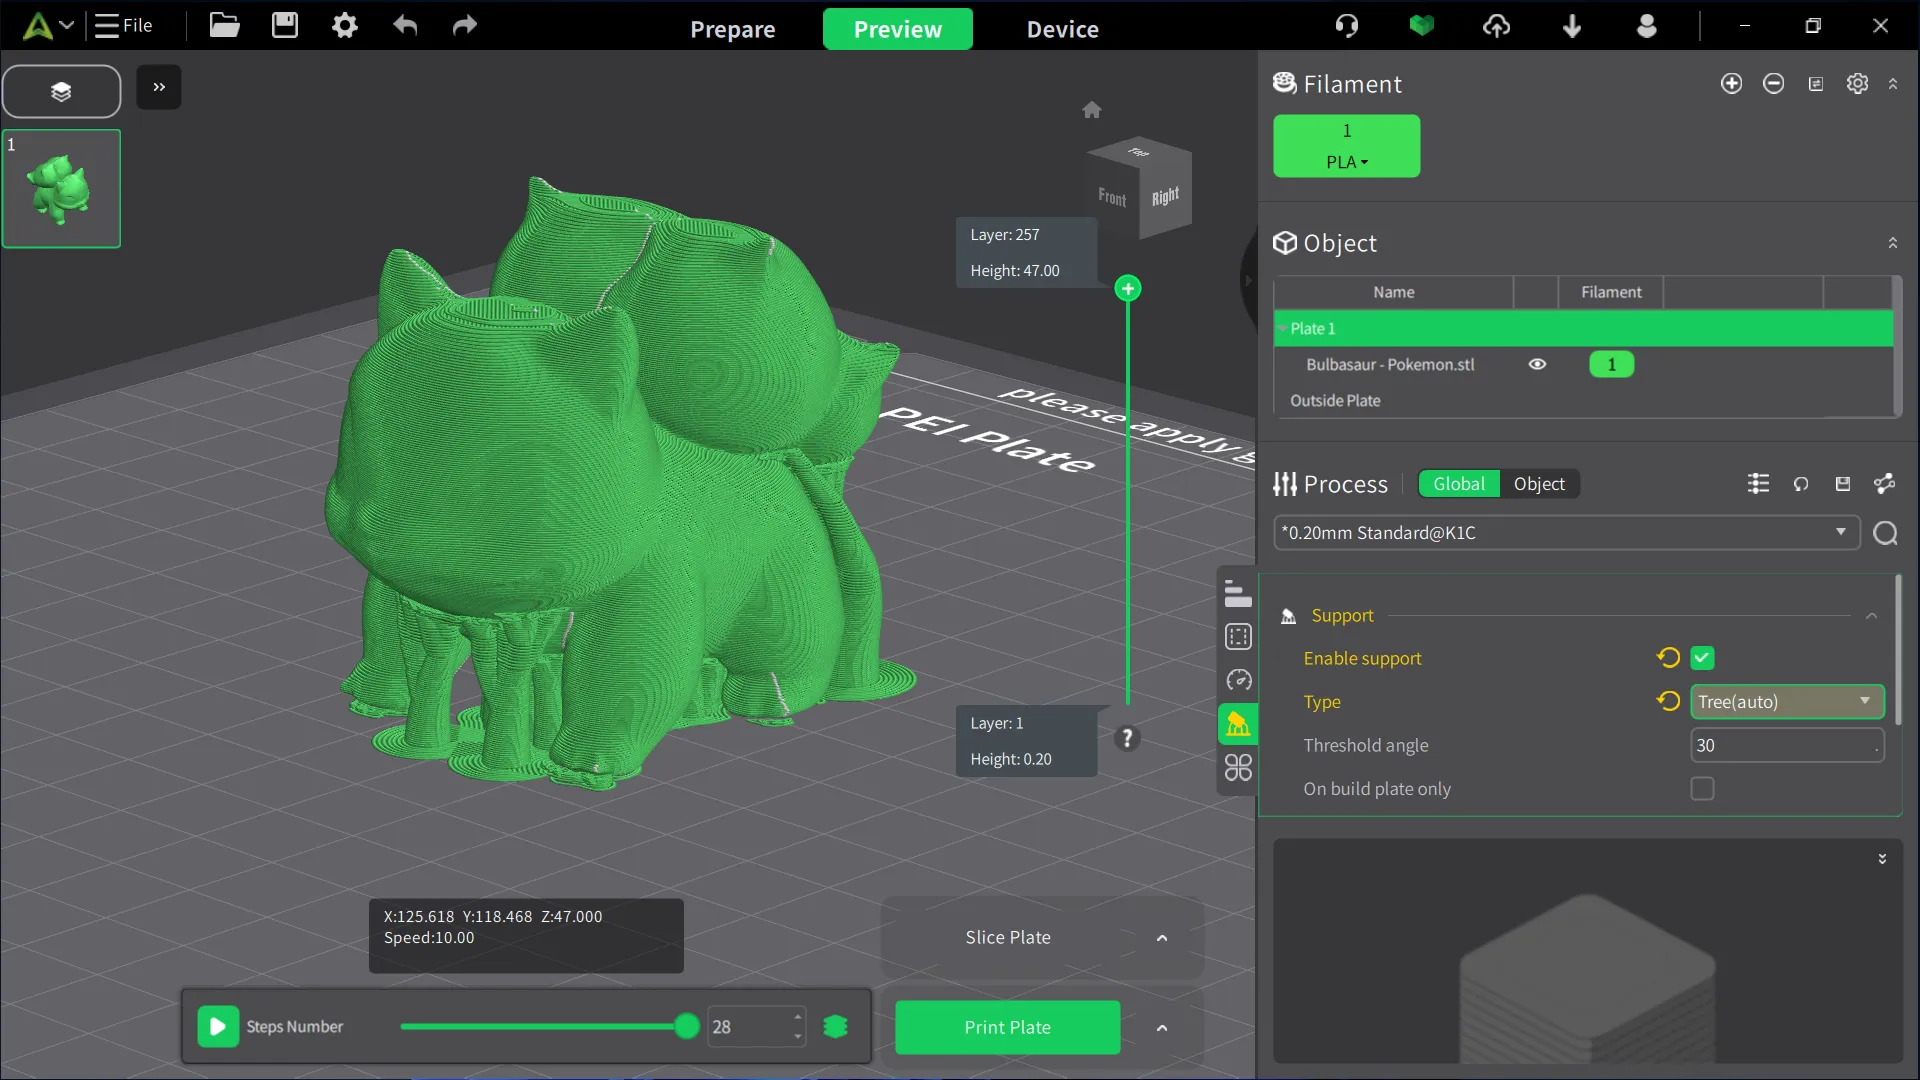Open the headset support icon

(x=1347, y=26)
